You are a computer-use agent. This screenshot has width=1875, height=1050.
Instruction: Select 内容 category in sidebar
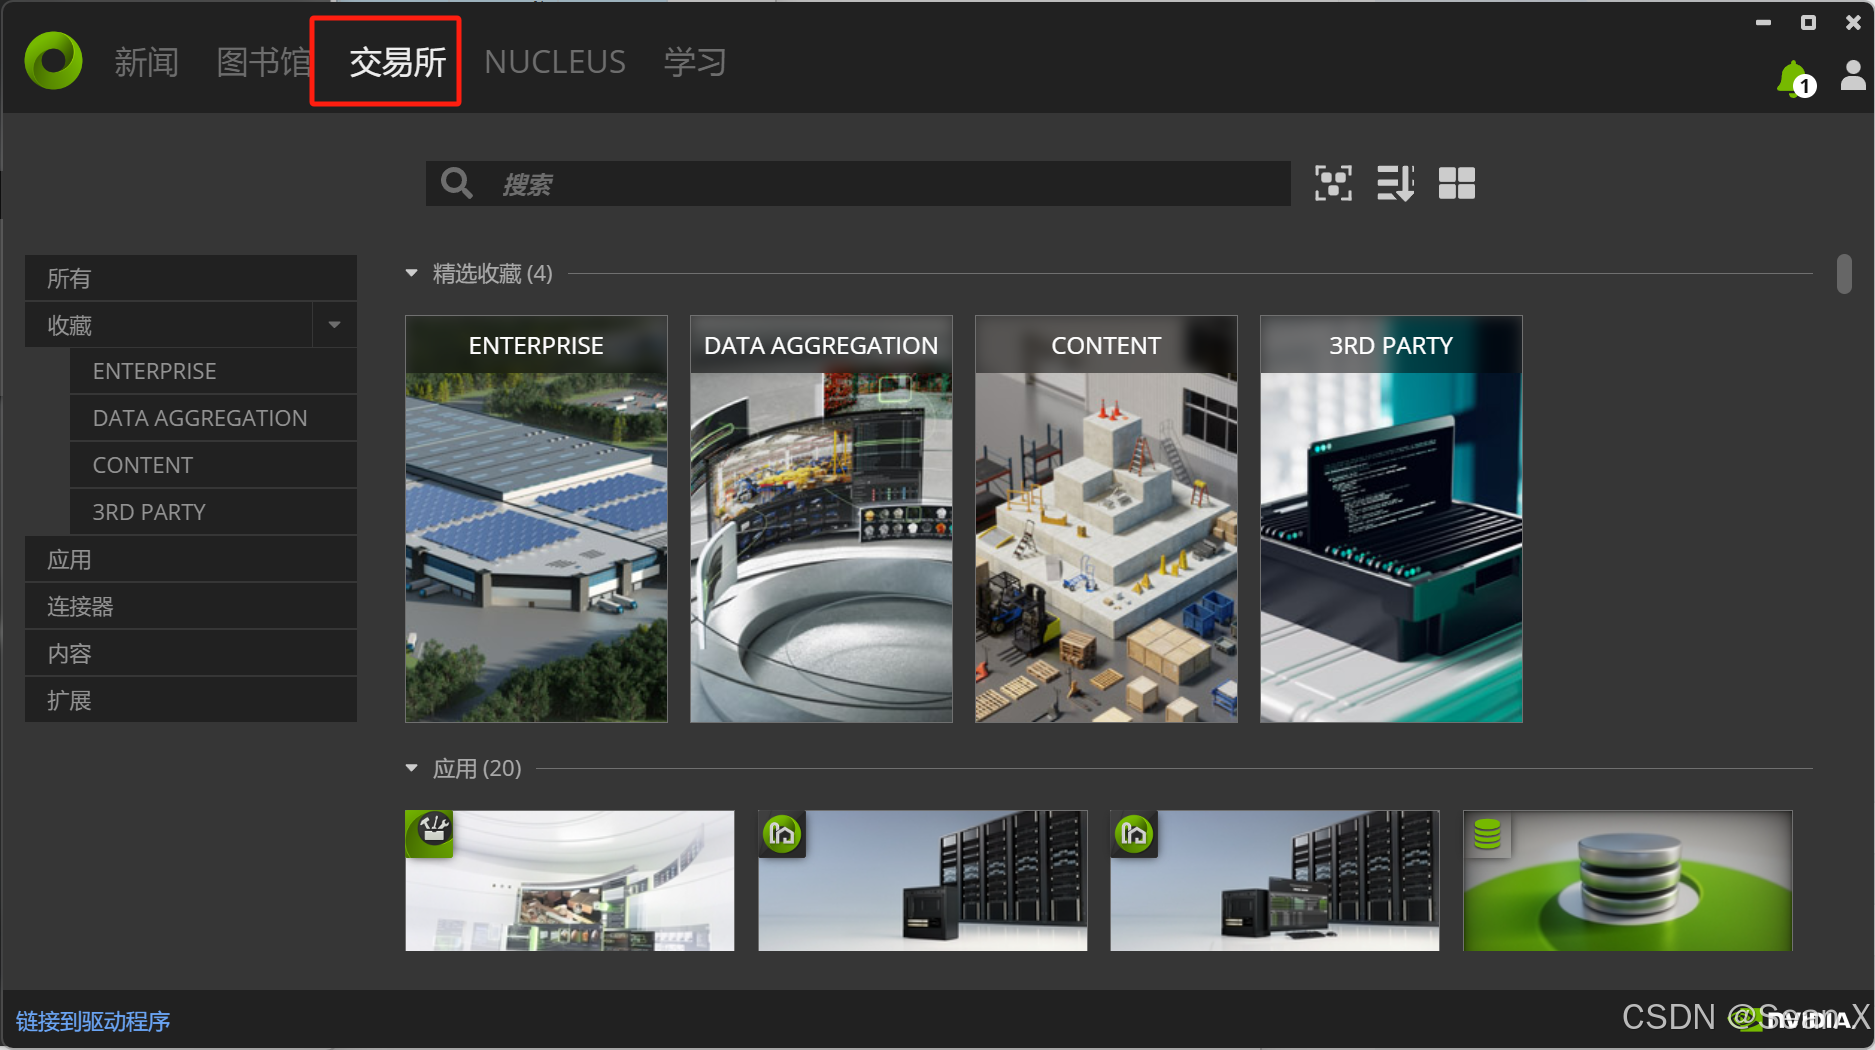(x=191, y=653)
